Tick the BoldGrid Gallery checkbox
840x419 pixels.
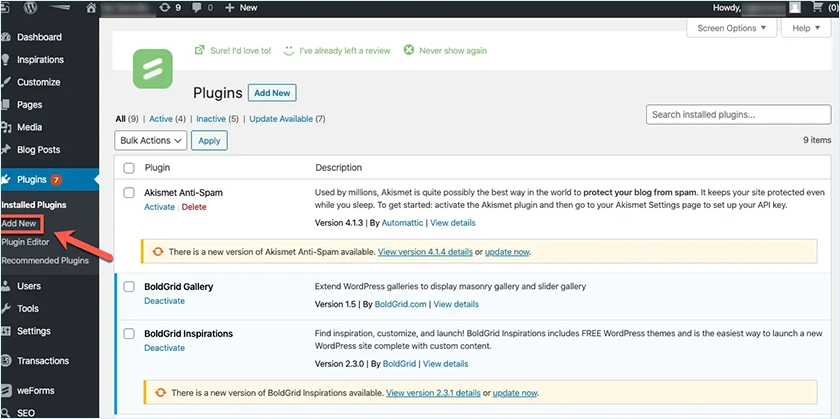(x=128, y=287)
